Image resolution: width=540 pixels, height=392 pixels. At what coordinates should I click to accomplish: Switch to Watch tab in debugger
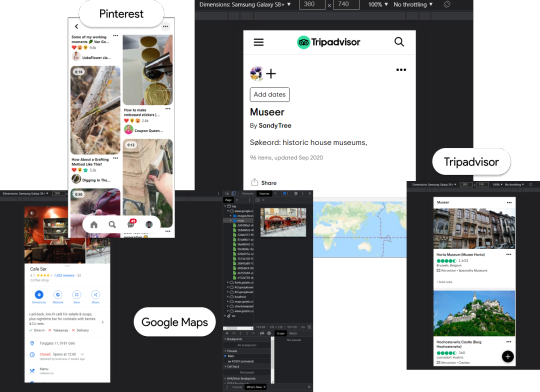(x=293, y=333)
